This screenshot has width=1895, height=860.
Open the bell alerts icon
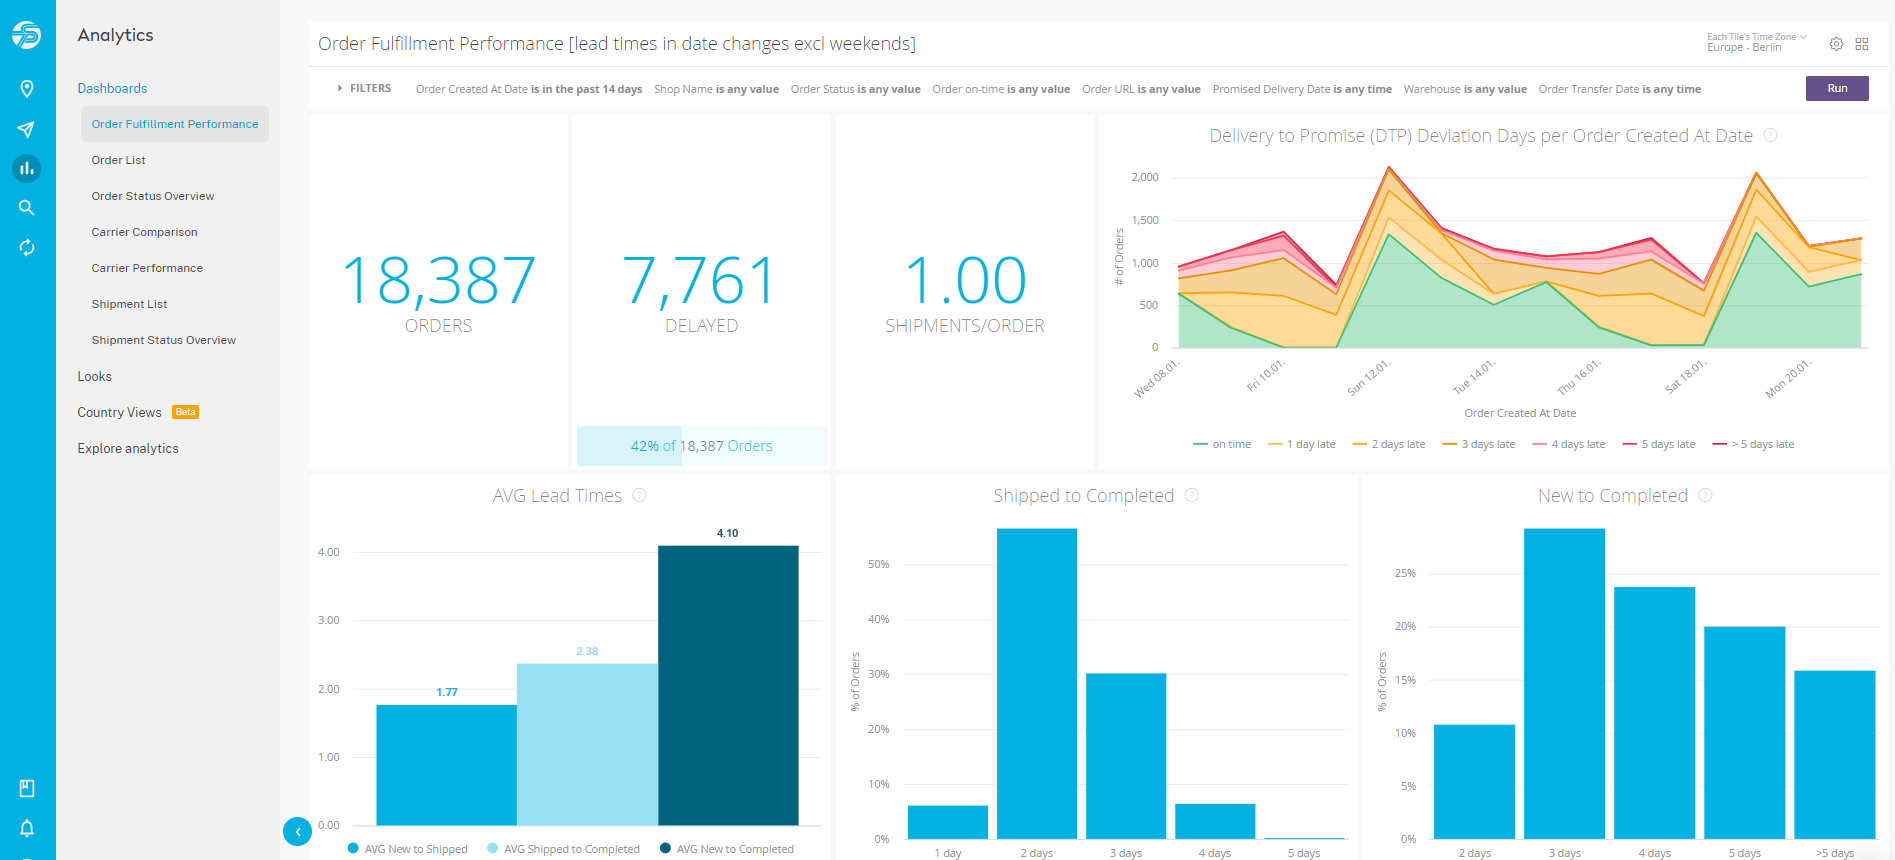(x=27, y=828)
